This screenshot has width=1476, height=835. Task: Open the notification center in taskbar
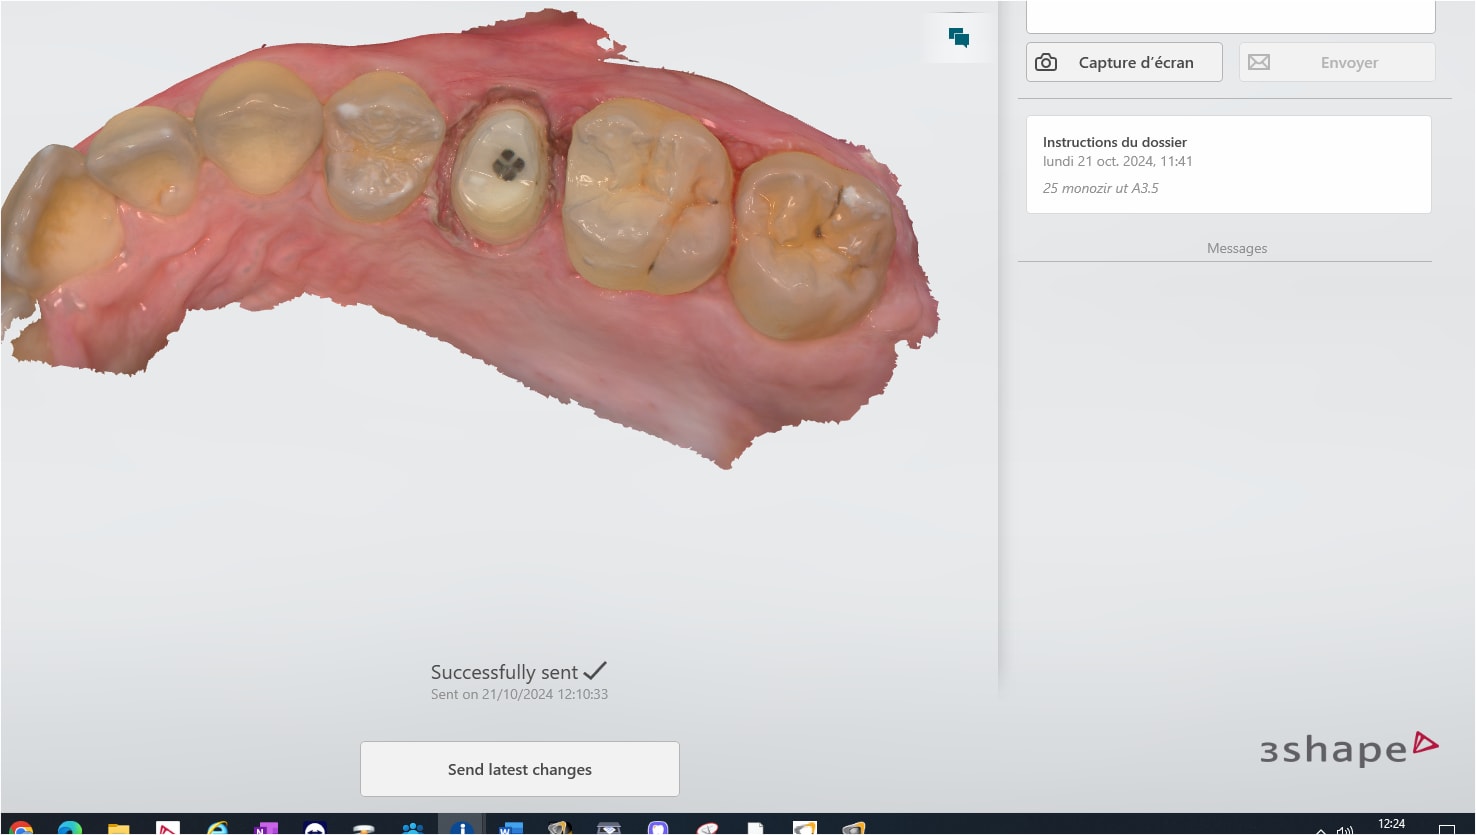pyautogui.click(x=1446, y=828)
